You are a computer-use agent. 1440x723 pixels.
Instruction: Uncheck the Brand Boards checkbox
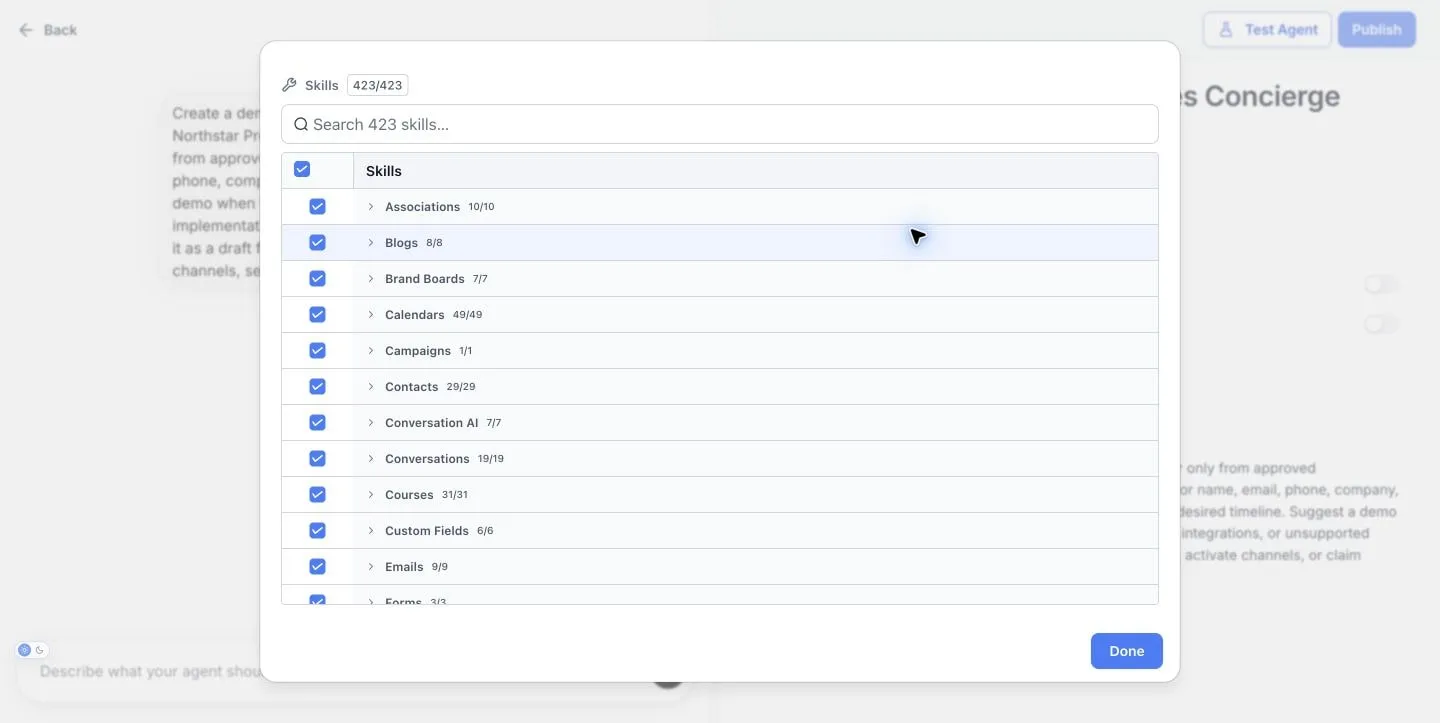pyautogui.click(x=317, y=278)
